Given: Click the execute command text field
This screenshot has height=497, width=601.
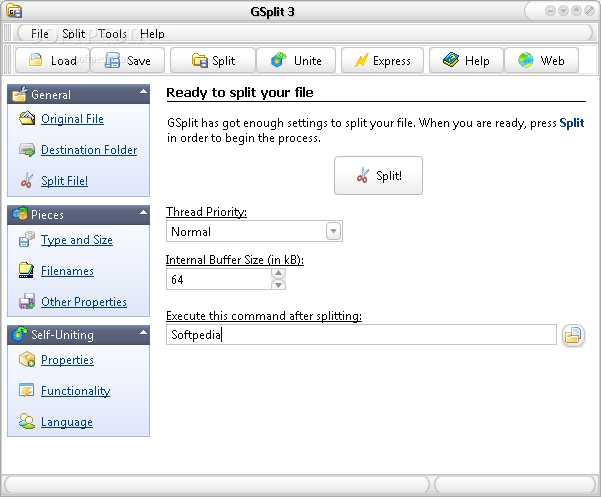Looking at the screenshot, I should [x=361, y=335].
